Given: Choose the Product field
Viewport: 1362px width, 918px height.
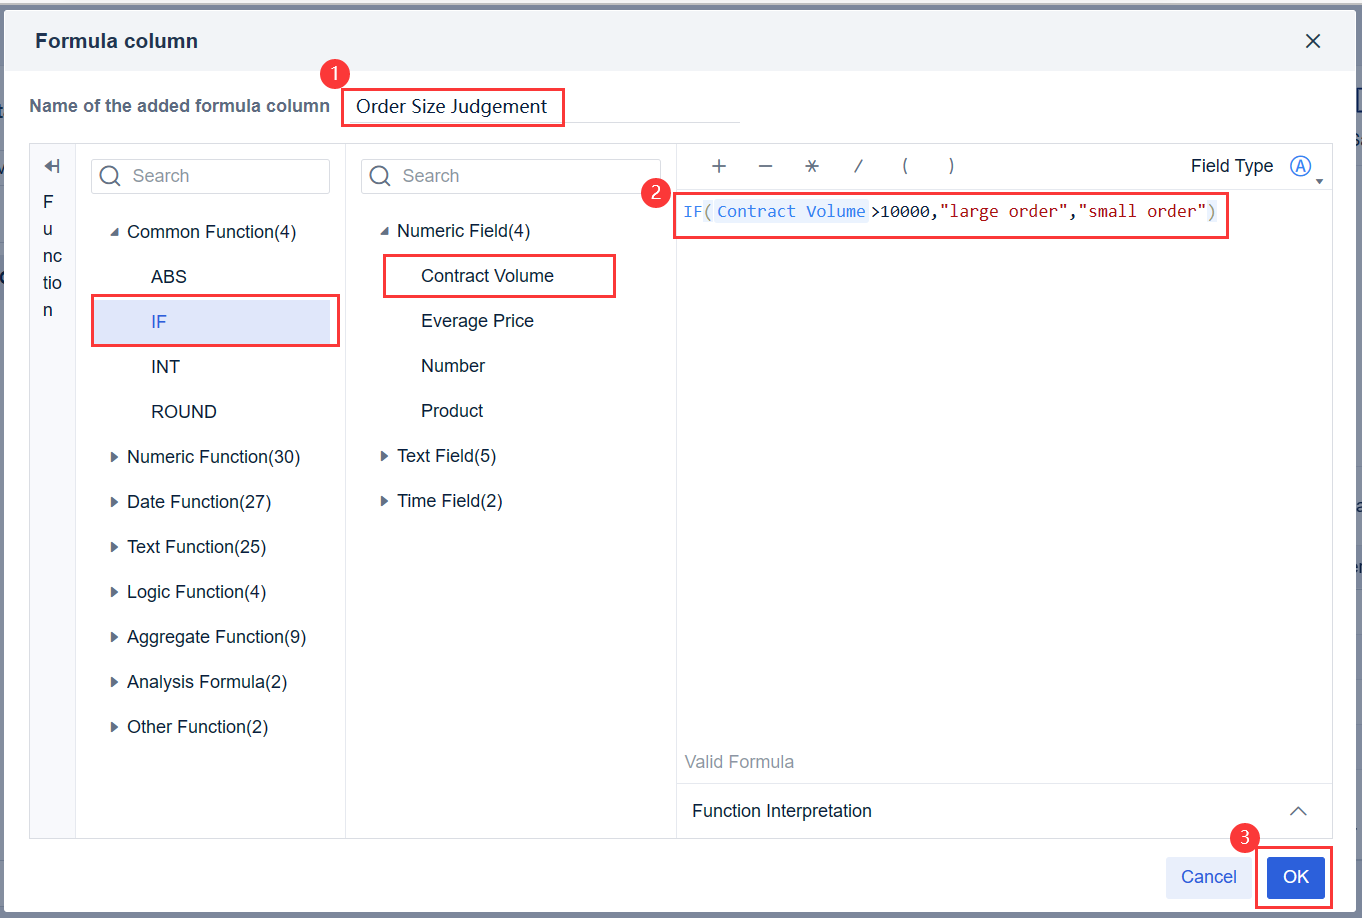Looking at the screenshot, I should (x=452, y=411).
